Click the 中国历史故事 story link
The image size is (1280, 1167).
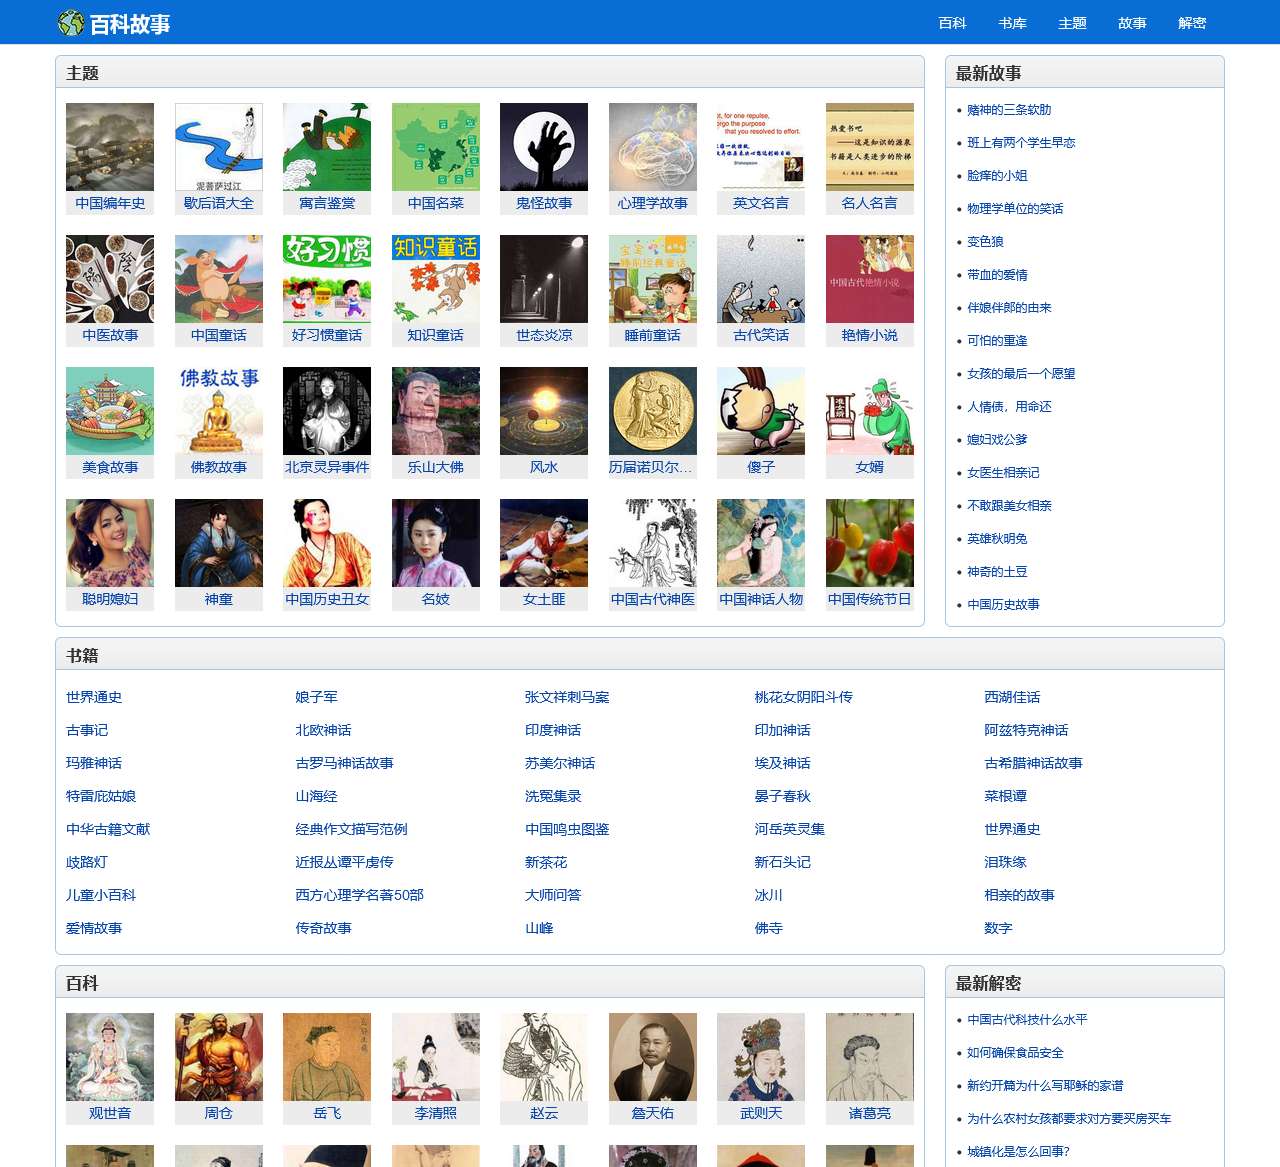click(1003, 605)
